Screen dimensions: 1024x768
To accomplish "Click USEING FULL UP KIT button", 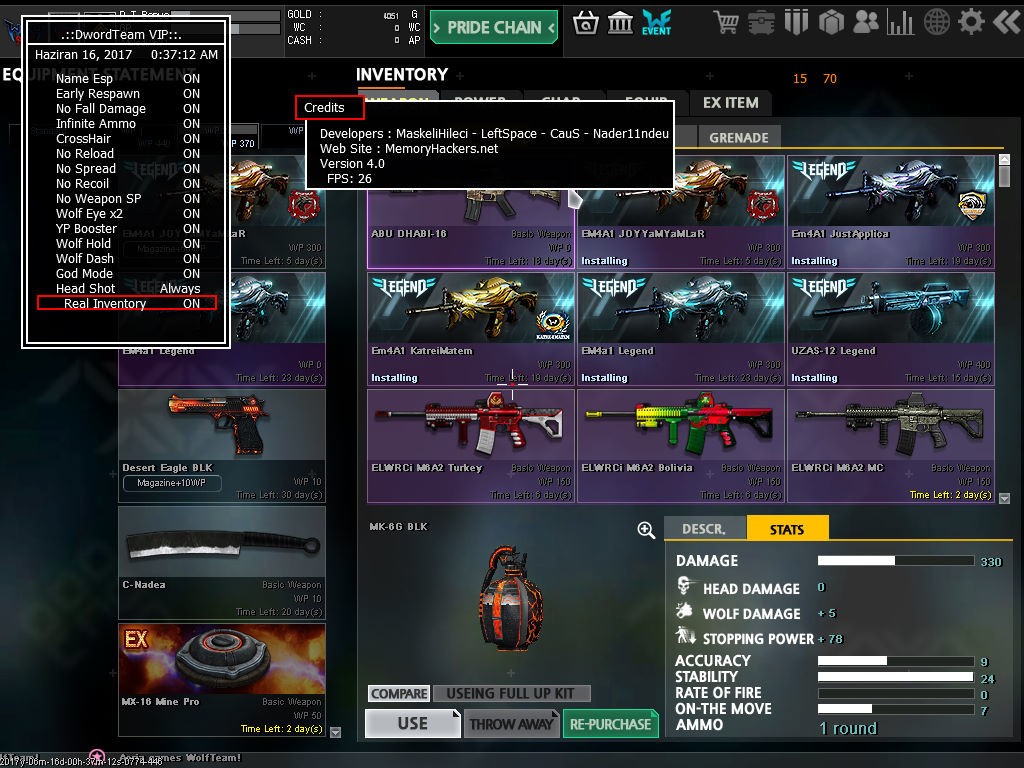I will [x=511, y=694].
